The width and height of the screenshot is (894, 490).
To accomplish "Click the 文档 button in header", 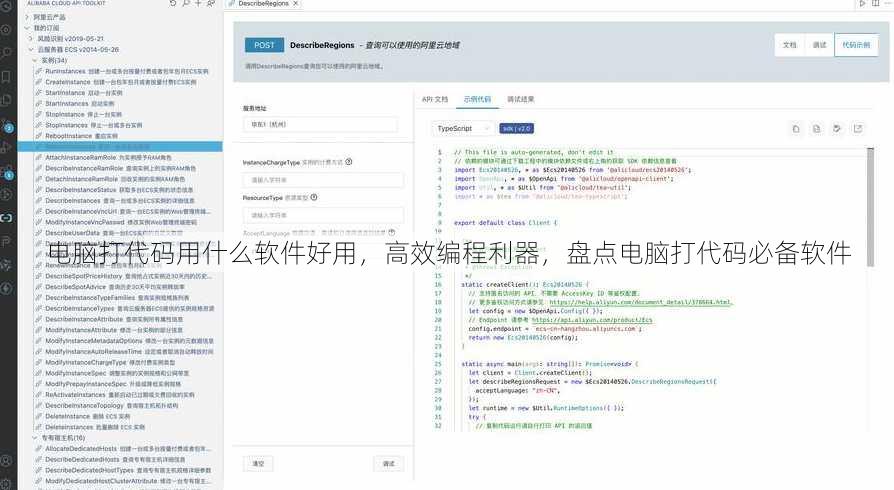I will 790,45.
